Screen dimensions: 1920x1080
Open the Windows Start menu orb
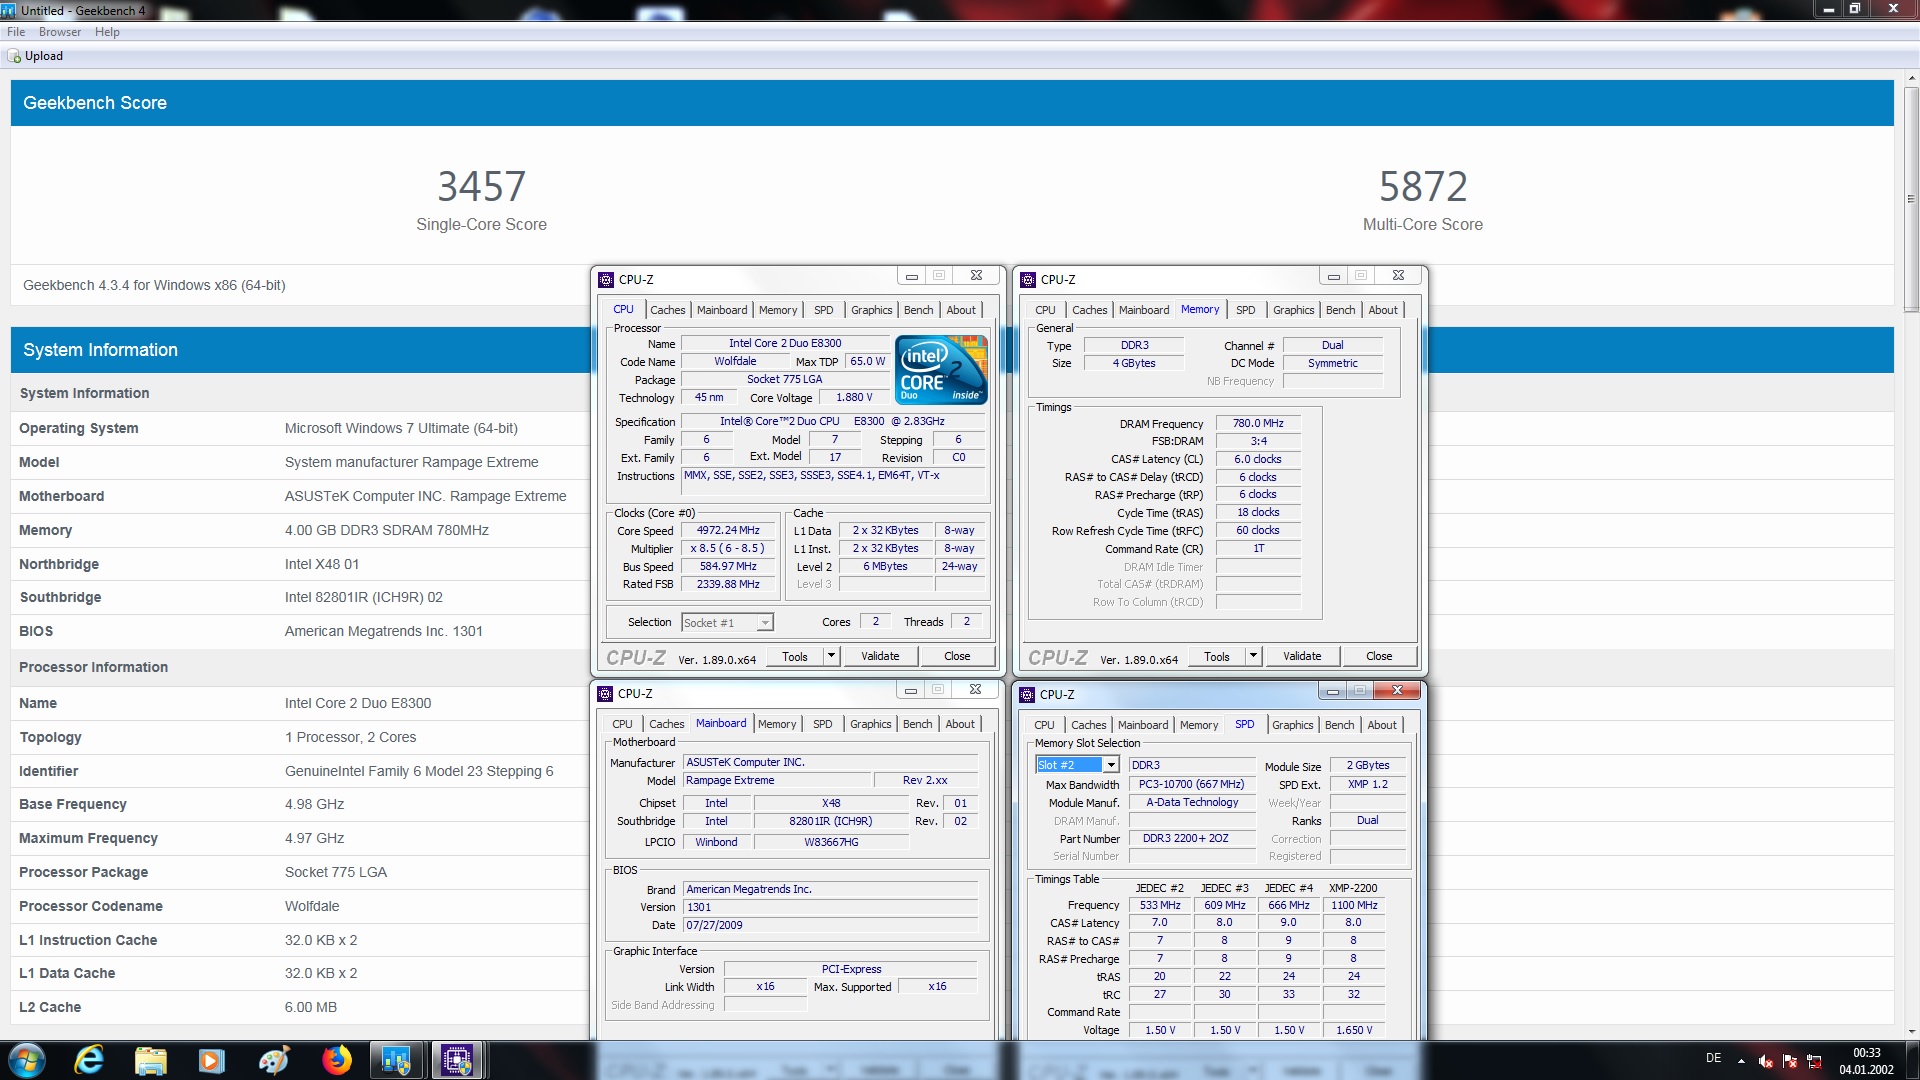[x=27, y=1060]
